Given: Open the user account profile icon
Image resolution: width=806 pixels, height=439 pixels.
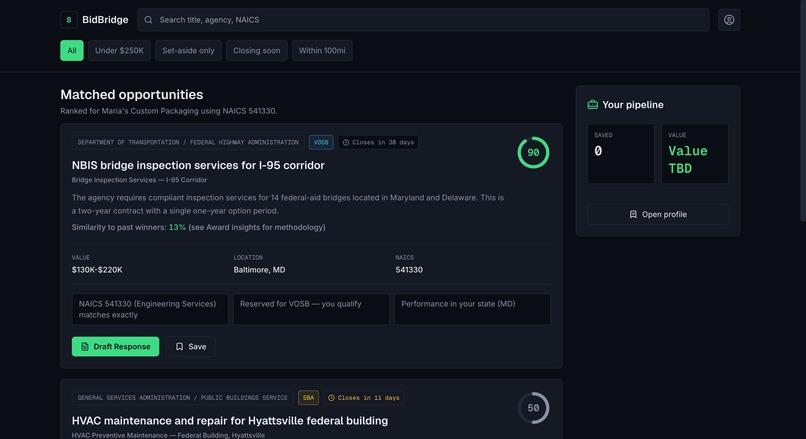Looking at the screenshot, I should tap(729, 20).
